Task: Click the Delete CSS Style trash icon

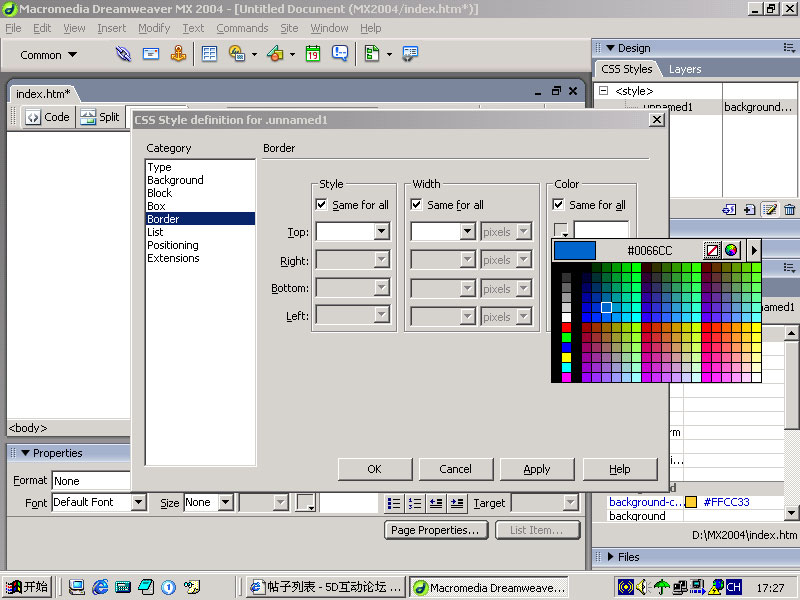Action: click(789, 210)
